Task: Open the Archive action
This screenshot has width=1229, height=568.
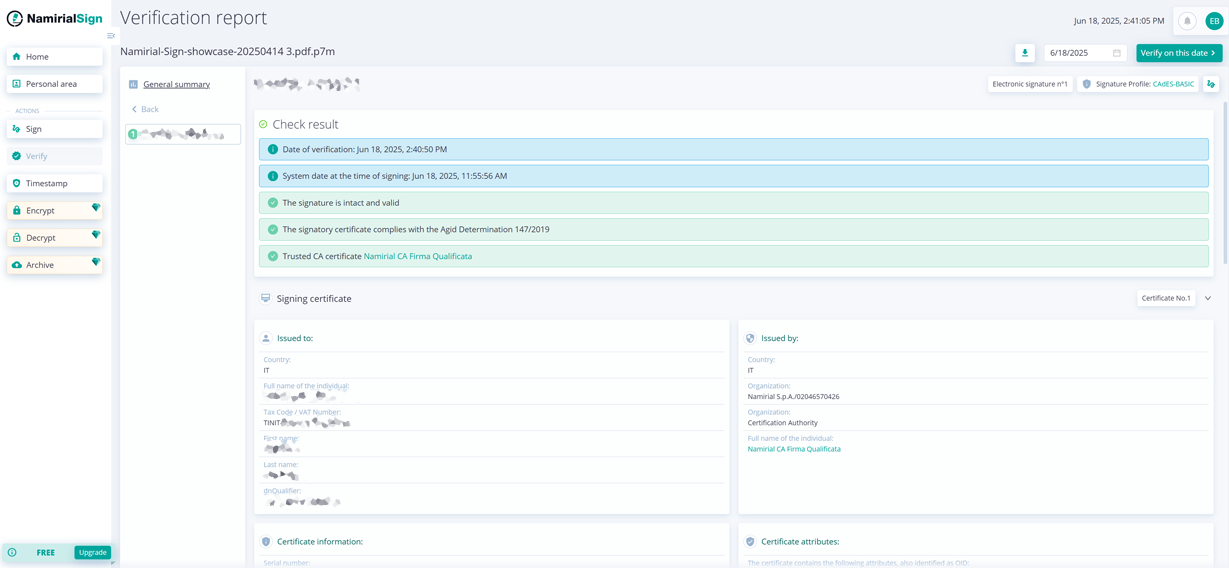Action: click(x=54, y=265)
